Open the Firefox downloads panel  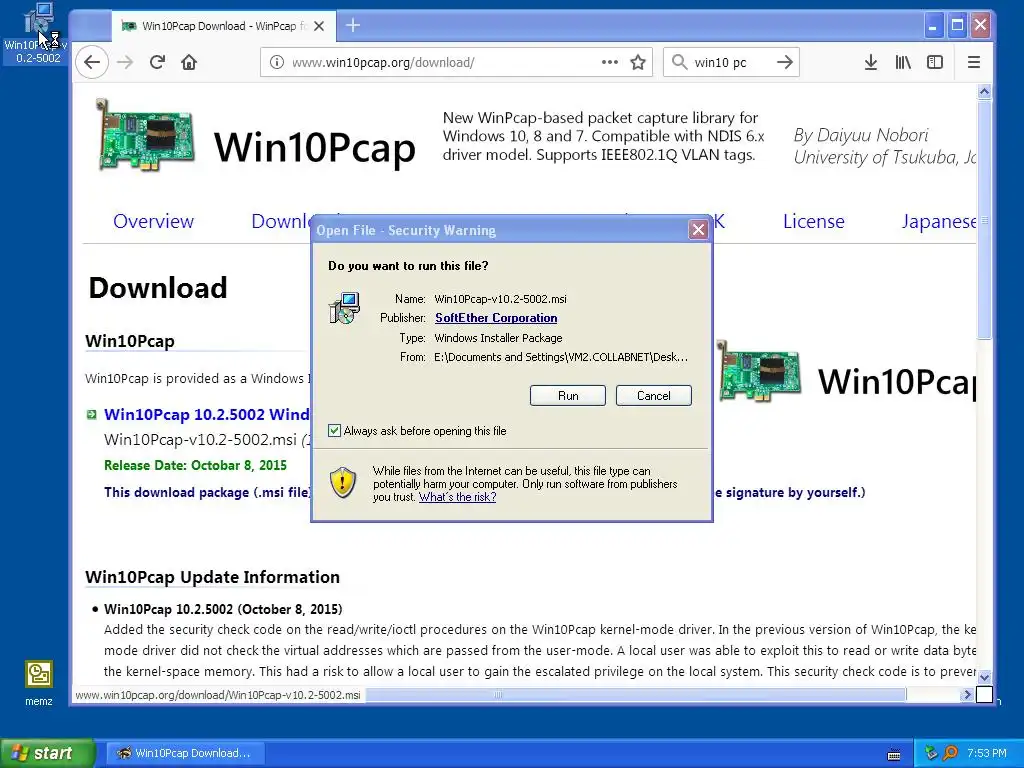pos(871,63)
